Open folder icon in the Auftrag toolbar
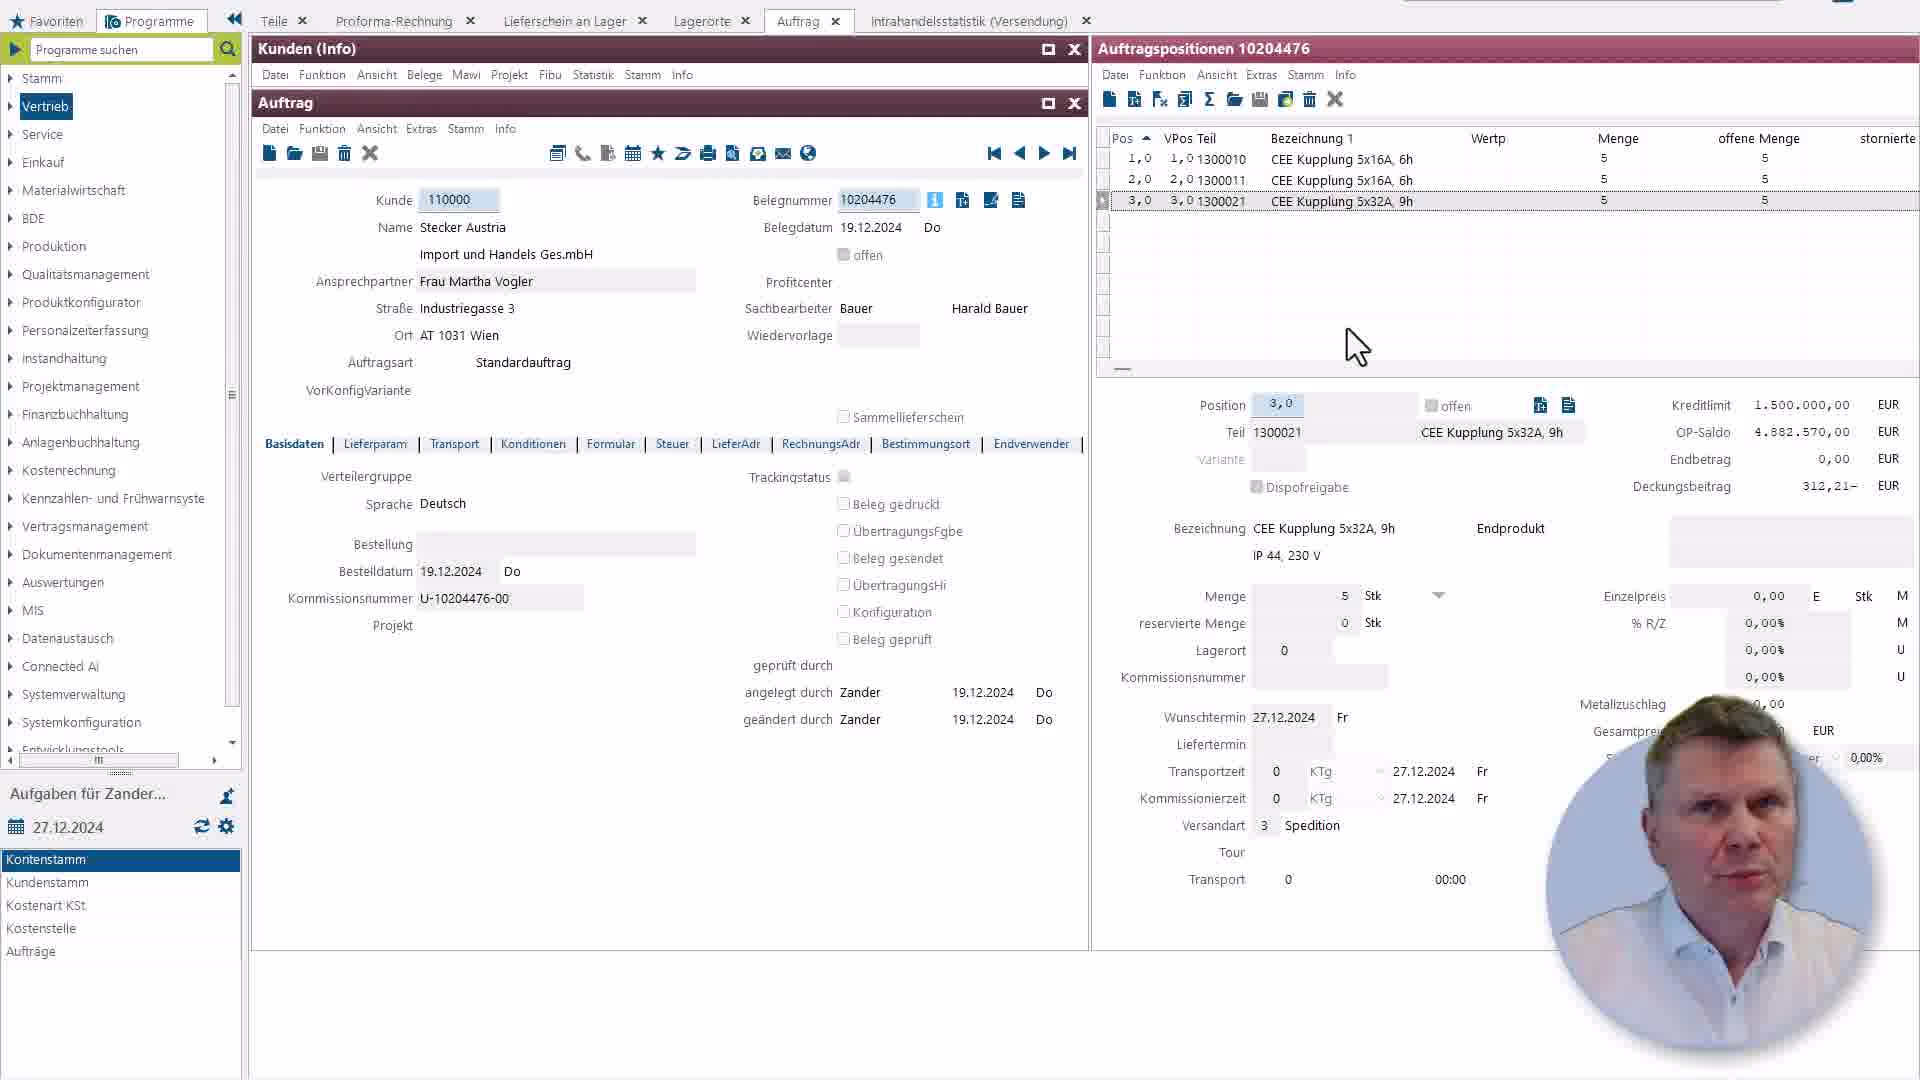 click(x=294, y=153)
